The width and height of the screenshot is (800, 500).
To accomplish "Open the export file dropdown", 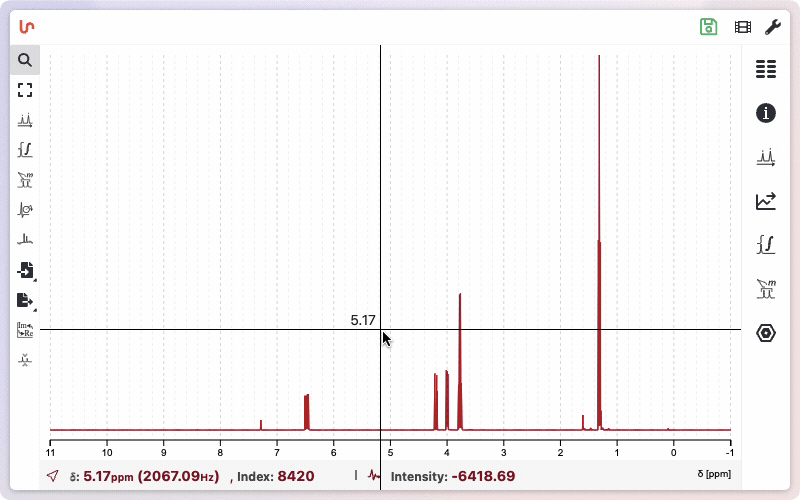I will coord(25,300).
